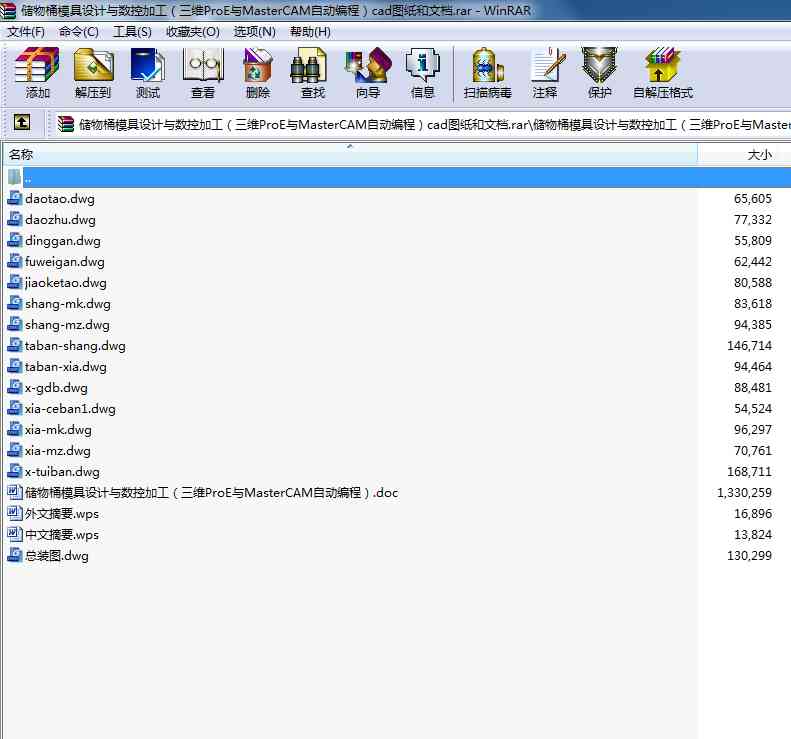This screenshot has height=739, width=791.
Task: Click the daotao.dwg file icon
Action: coord(15,198)
